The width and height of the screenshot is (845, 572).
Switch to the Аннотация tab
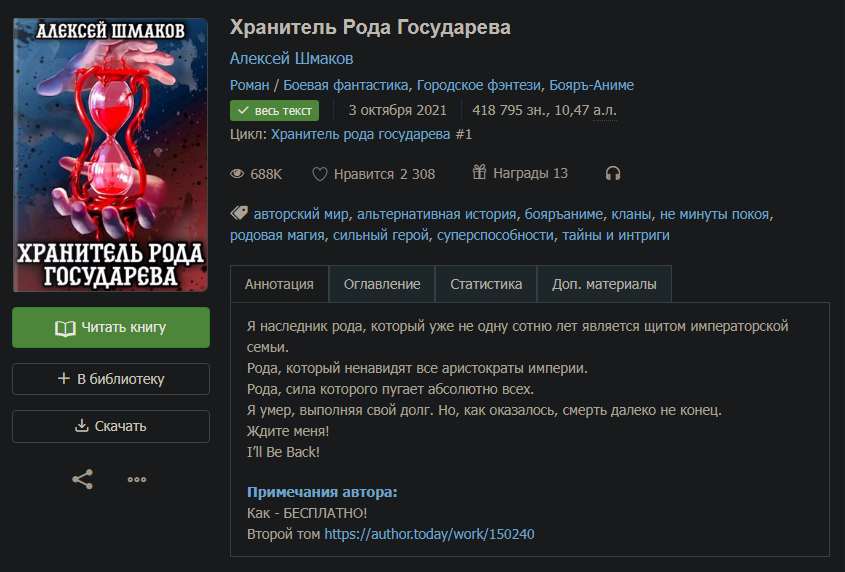pyautogui.click(x=279, y=284)
